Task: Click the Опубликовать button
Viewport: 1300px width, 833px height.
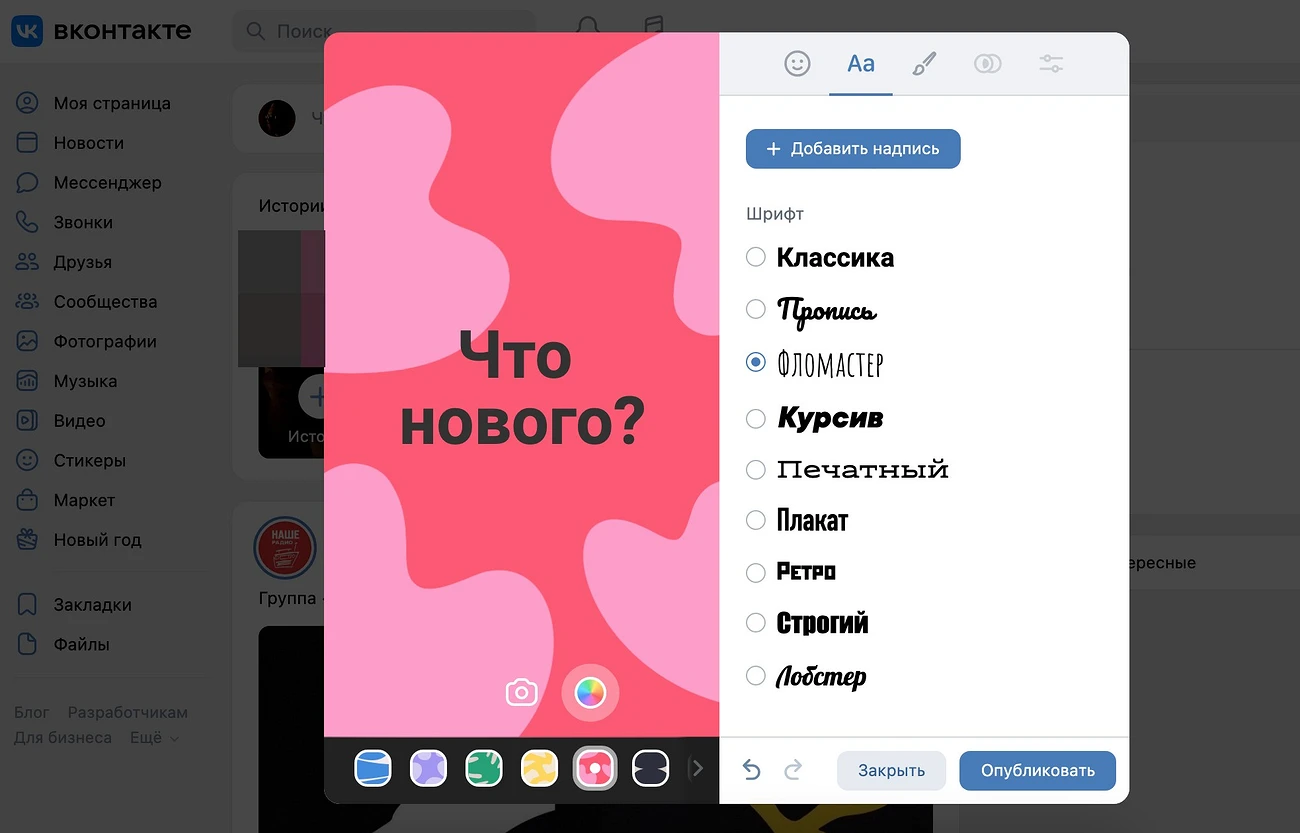Action: coord(1037,770)
